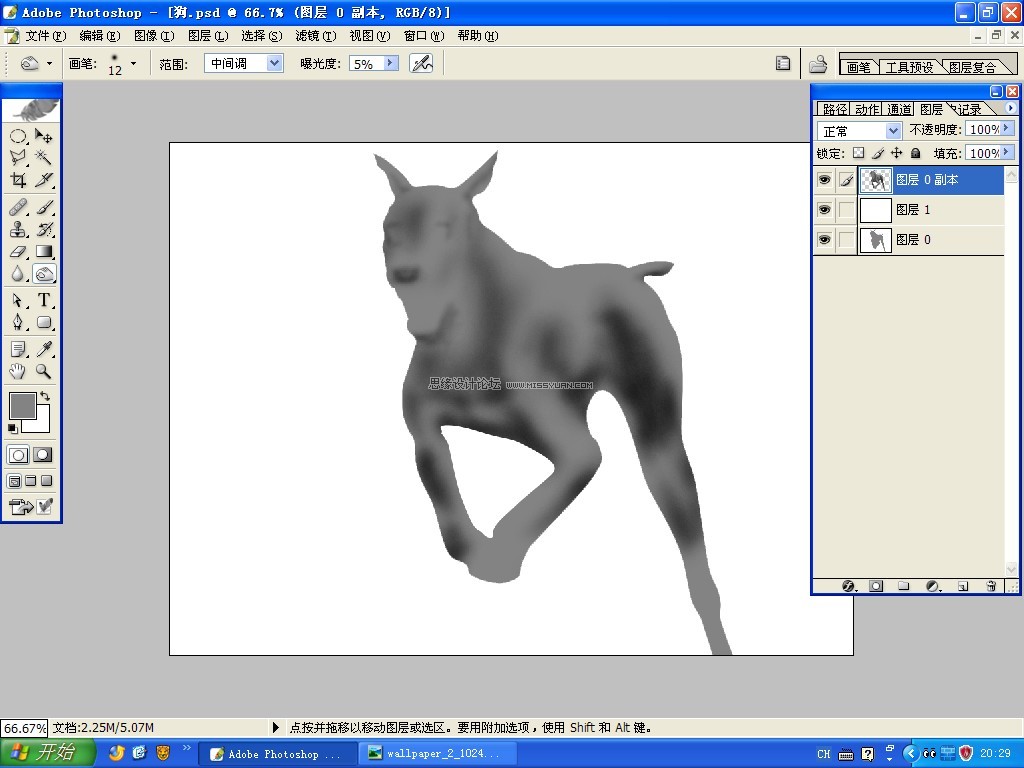
Task: Open the 不透明度 opacity slider arrow
Action: pos(1008,129)
